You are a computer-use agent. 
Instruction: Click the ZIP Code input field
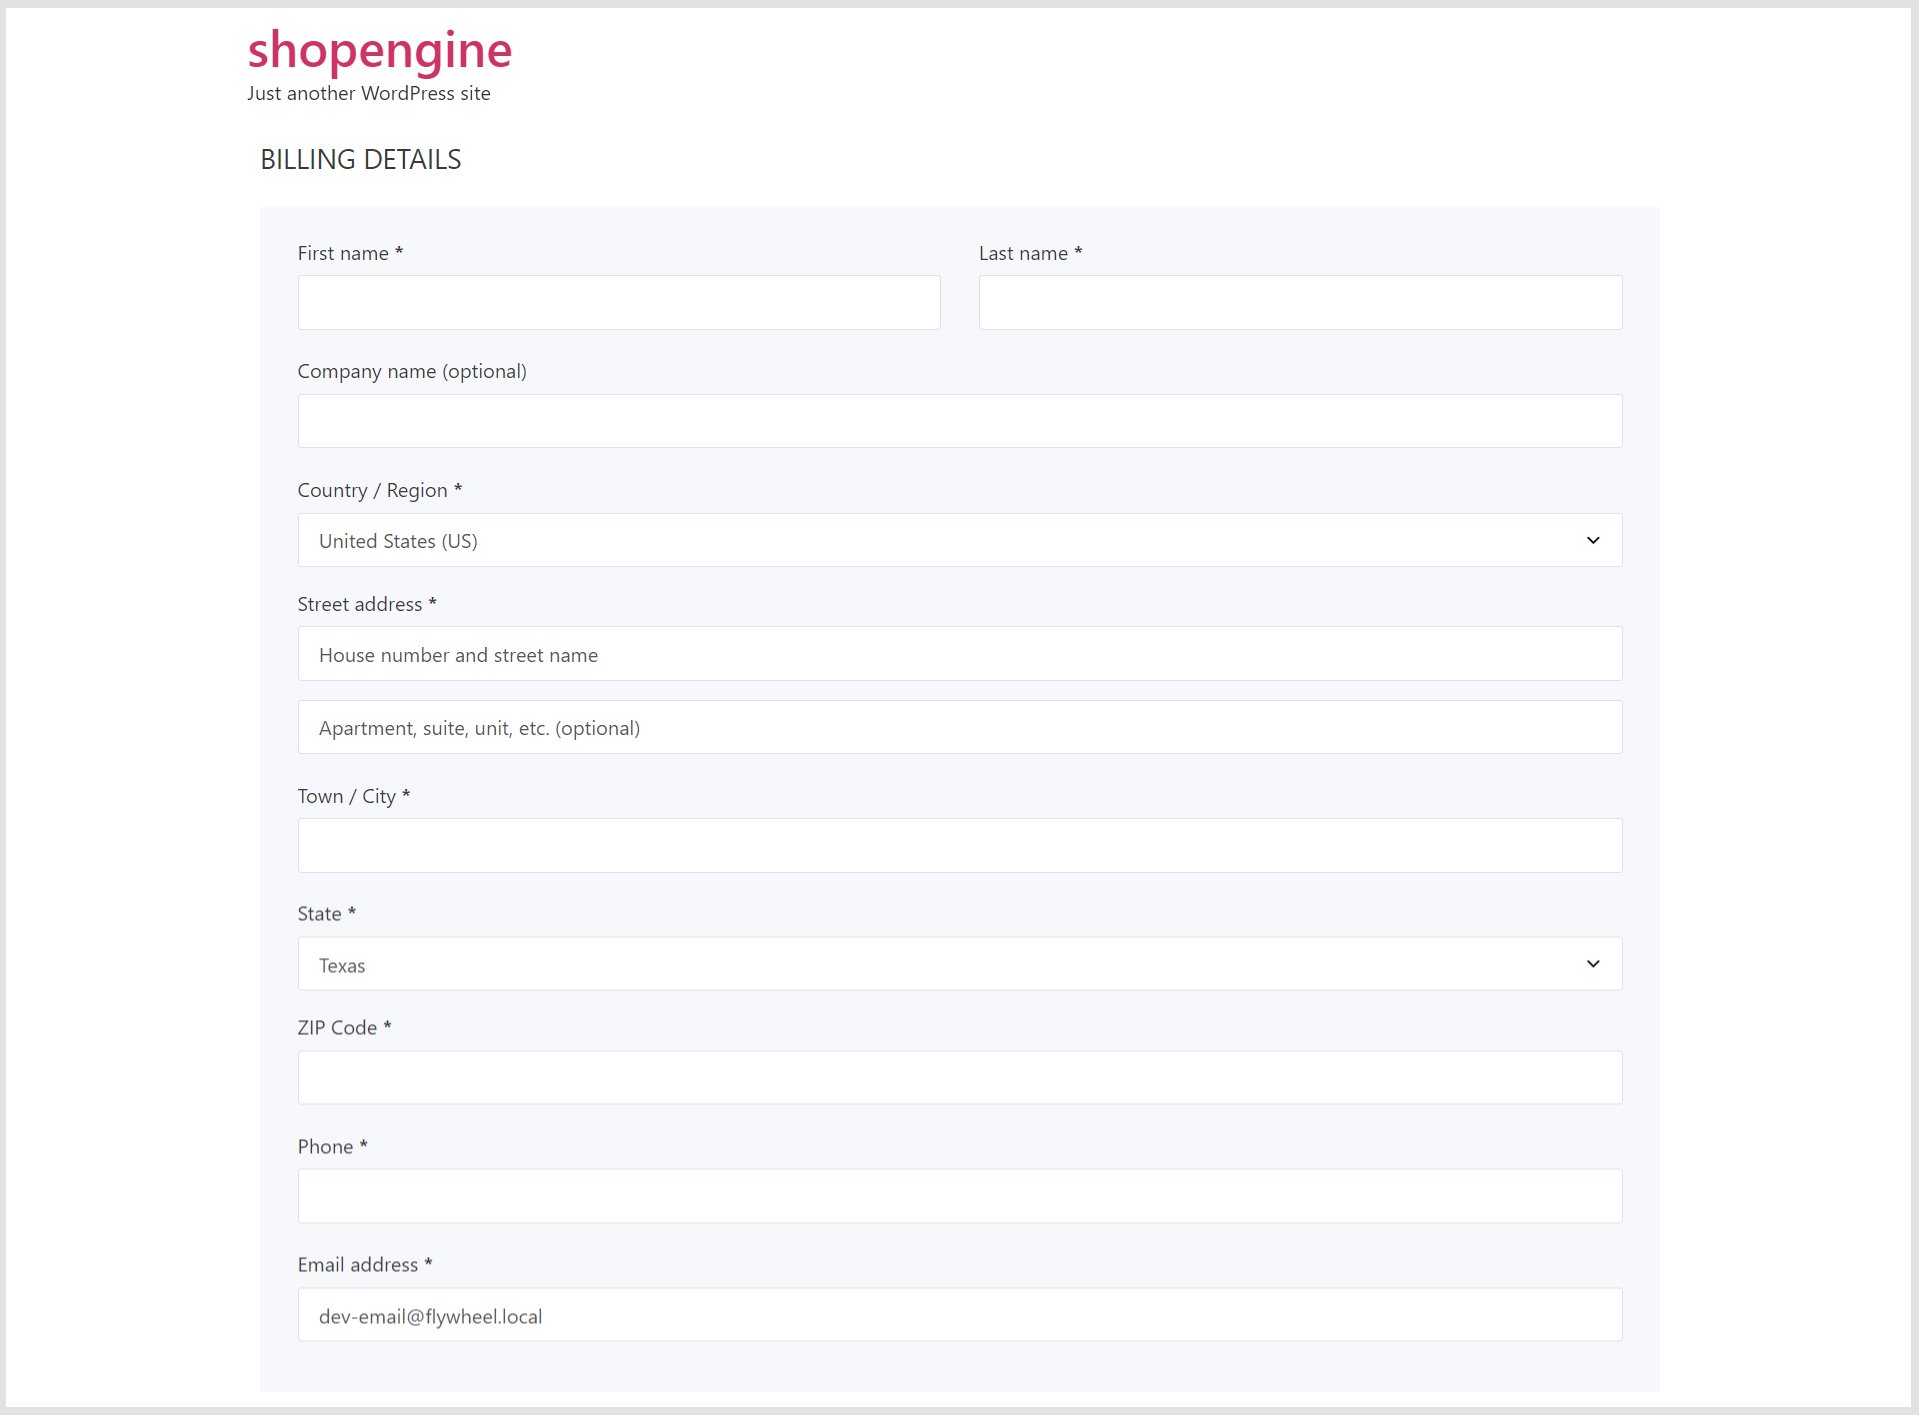[960, 1078]
